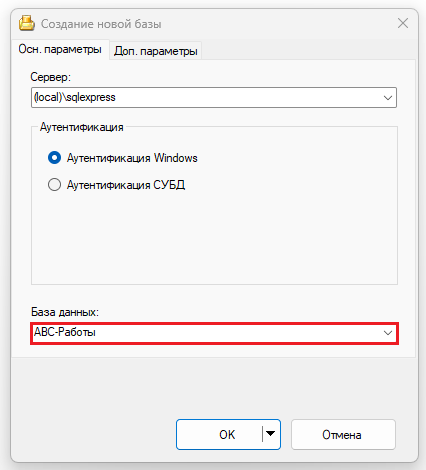The height and width of the screenshot is (470, 426).
Task: Click the Аутентификация Windows label text
Action: tap(132, 158)
